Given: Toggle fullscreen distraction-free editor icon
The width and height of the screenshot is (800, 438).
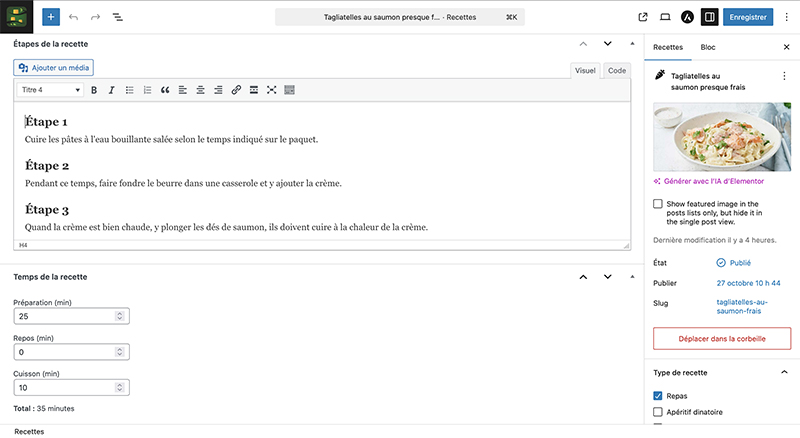Looking at the screenshot, I should point(271,90).
